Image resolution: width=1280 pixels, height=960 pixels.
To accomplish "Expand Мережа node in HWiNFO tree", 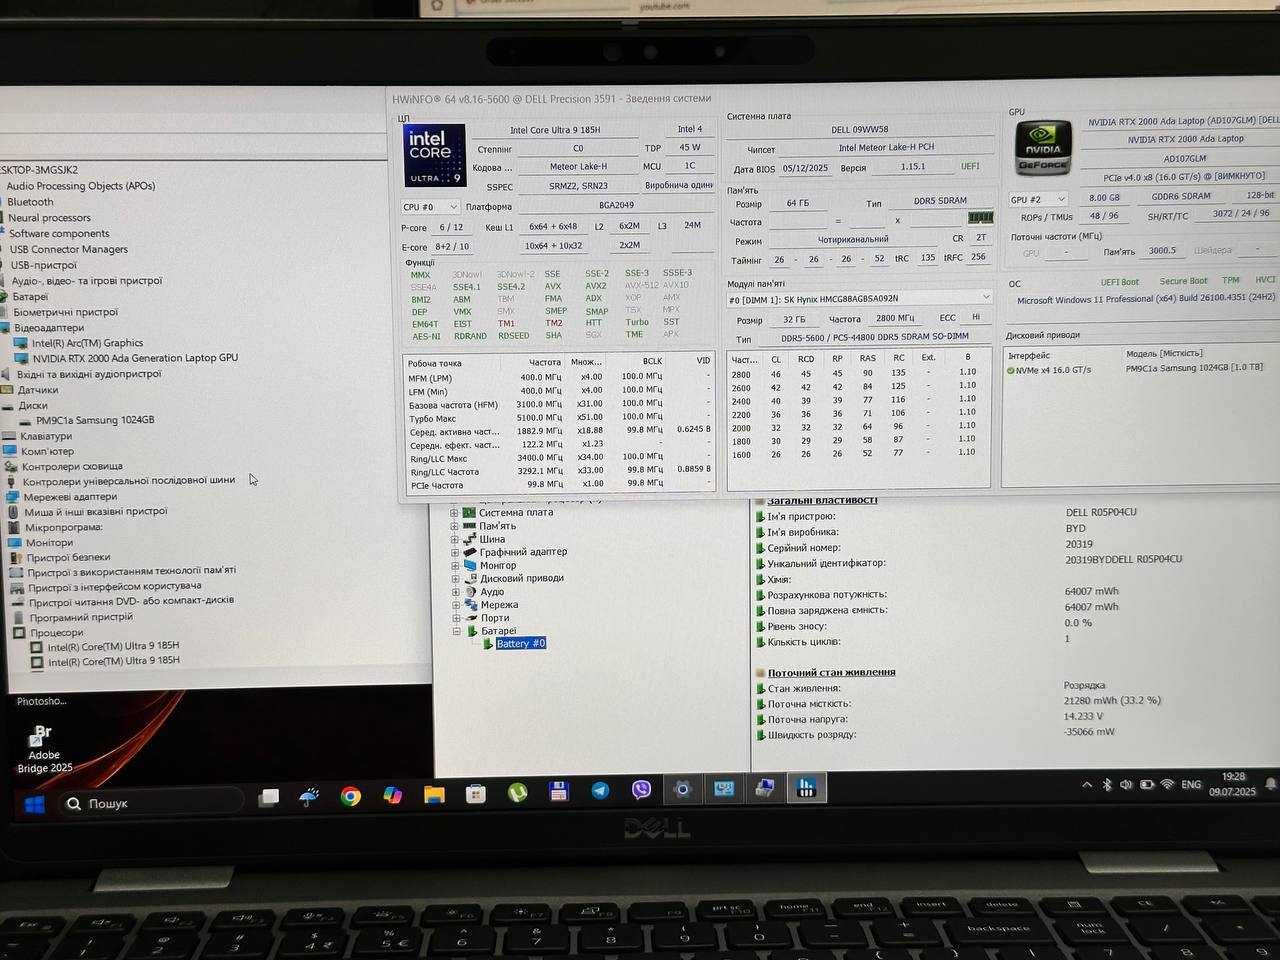I will click(x=454, y=605).
